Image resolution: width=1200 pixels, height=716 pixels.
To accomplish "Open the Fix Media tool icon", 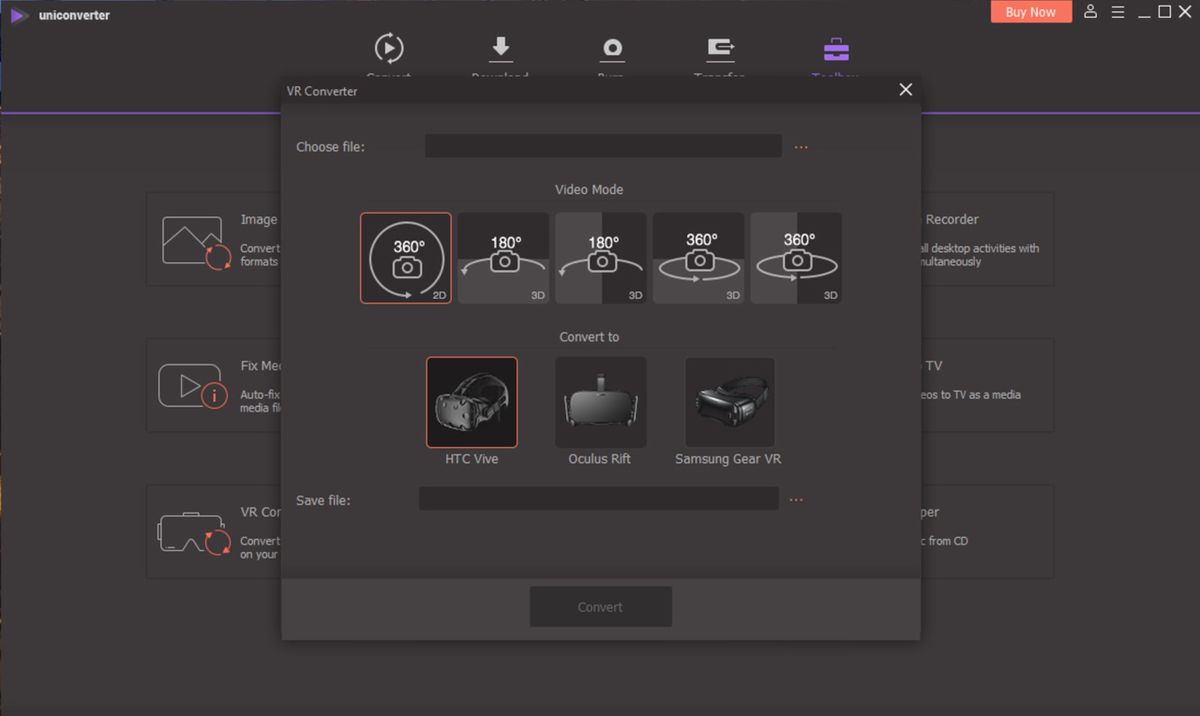I will click(191, 386).
